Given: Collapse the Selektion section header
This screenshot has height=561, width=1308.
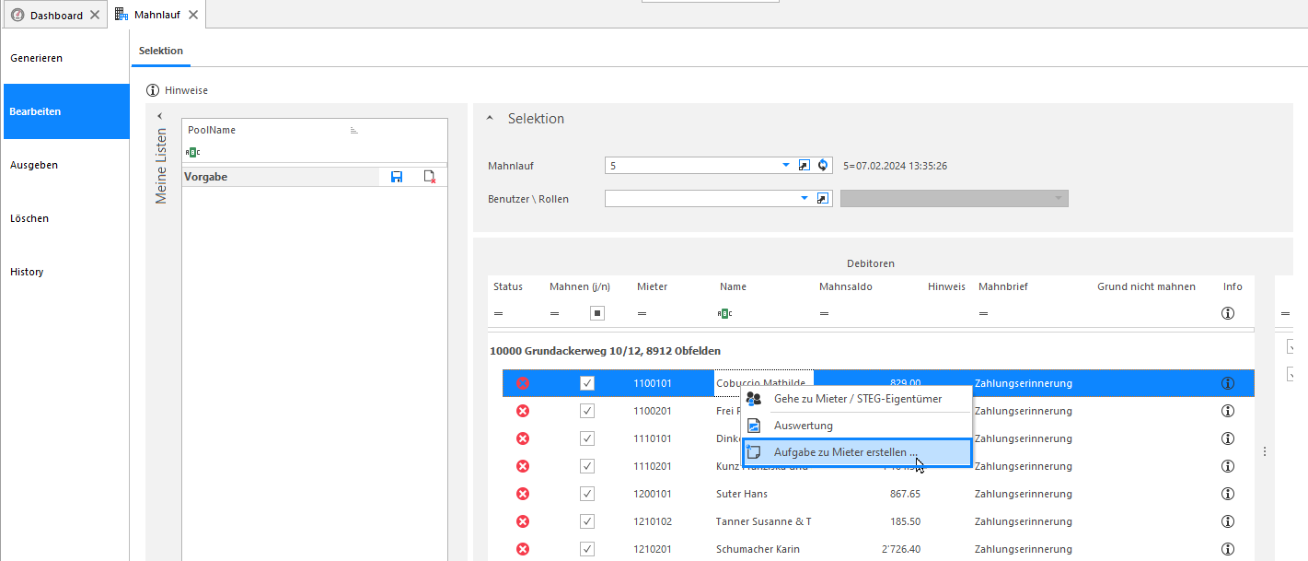Looking at the screenshot, I should pos(489,118).
